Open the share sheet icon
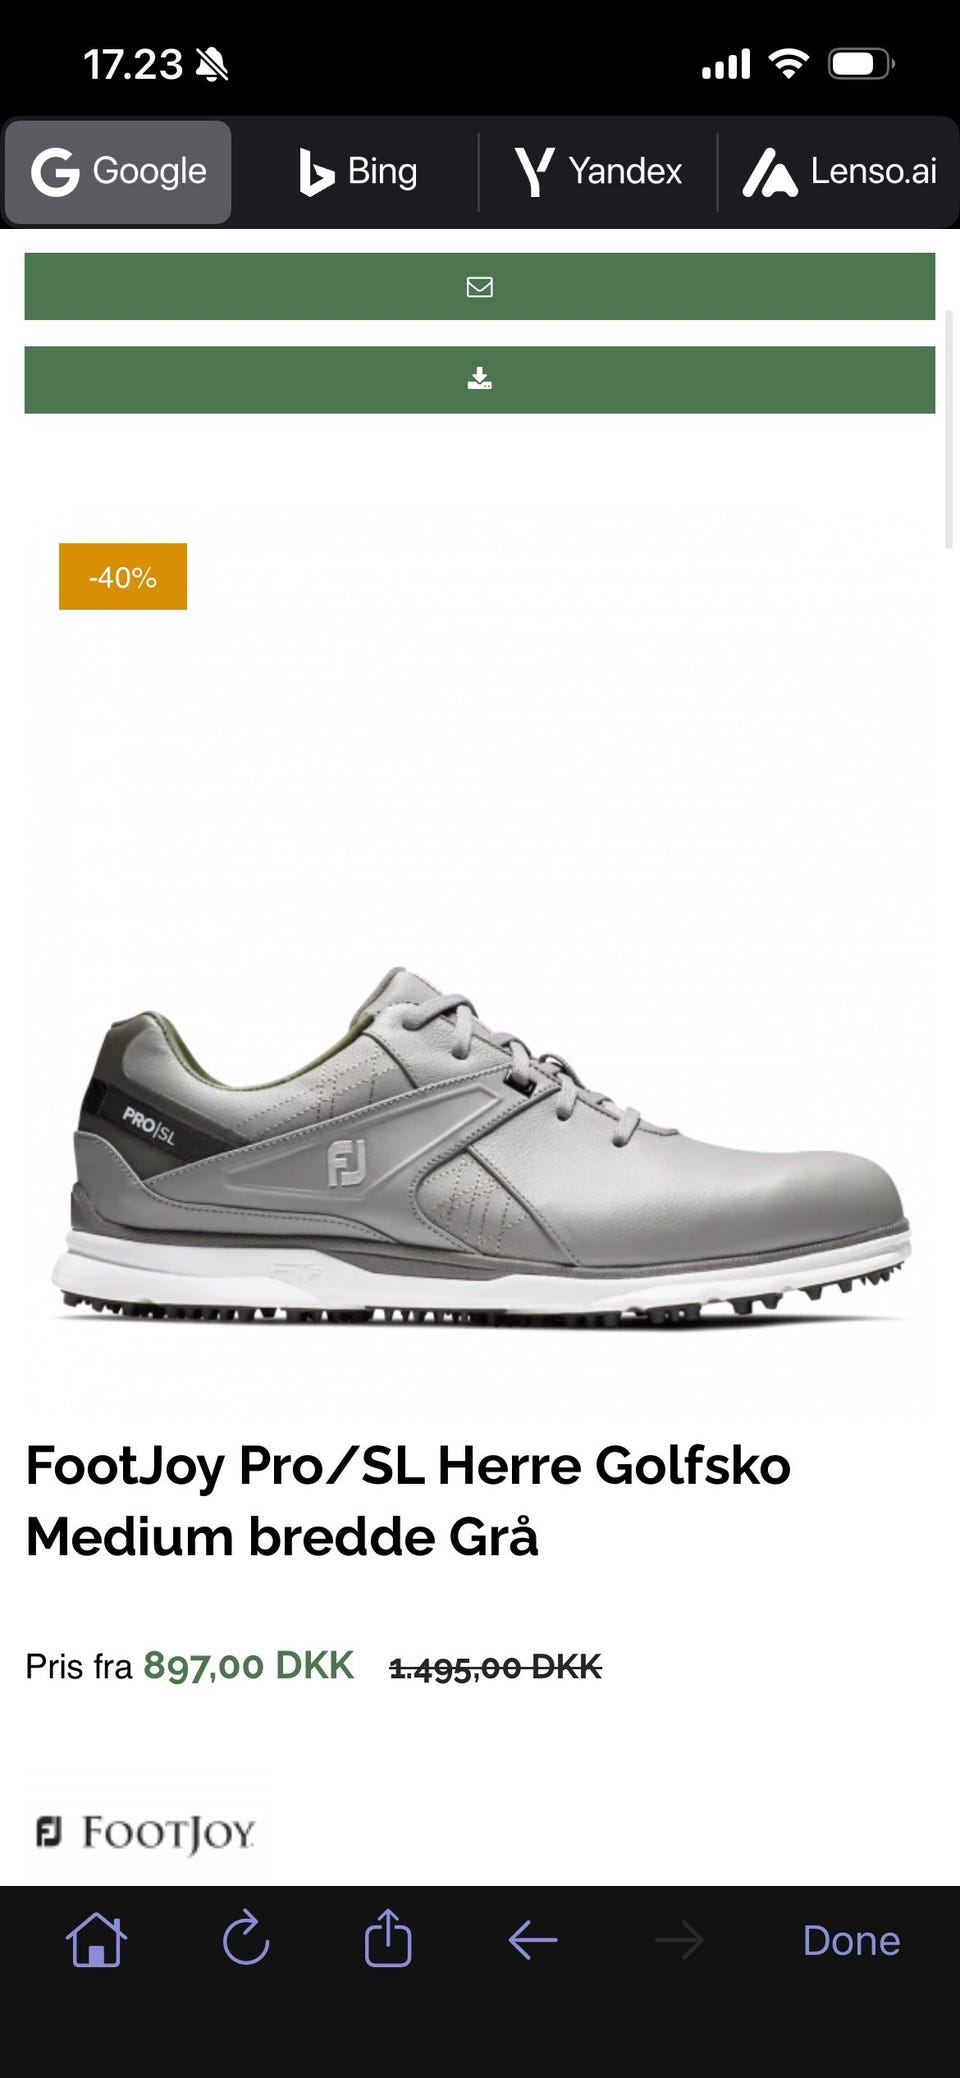Screen dimensions: 960x2078 tap(388, 1938)
